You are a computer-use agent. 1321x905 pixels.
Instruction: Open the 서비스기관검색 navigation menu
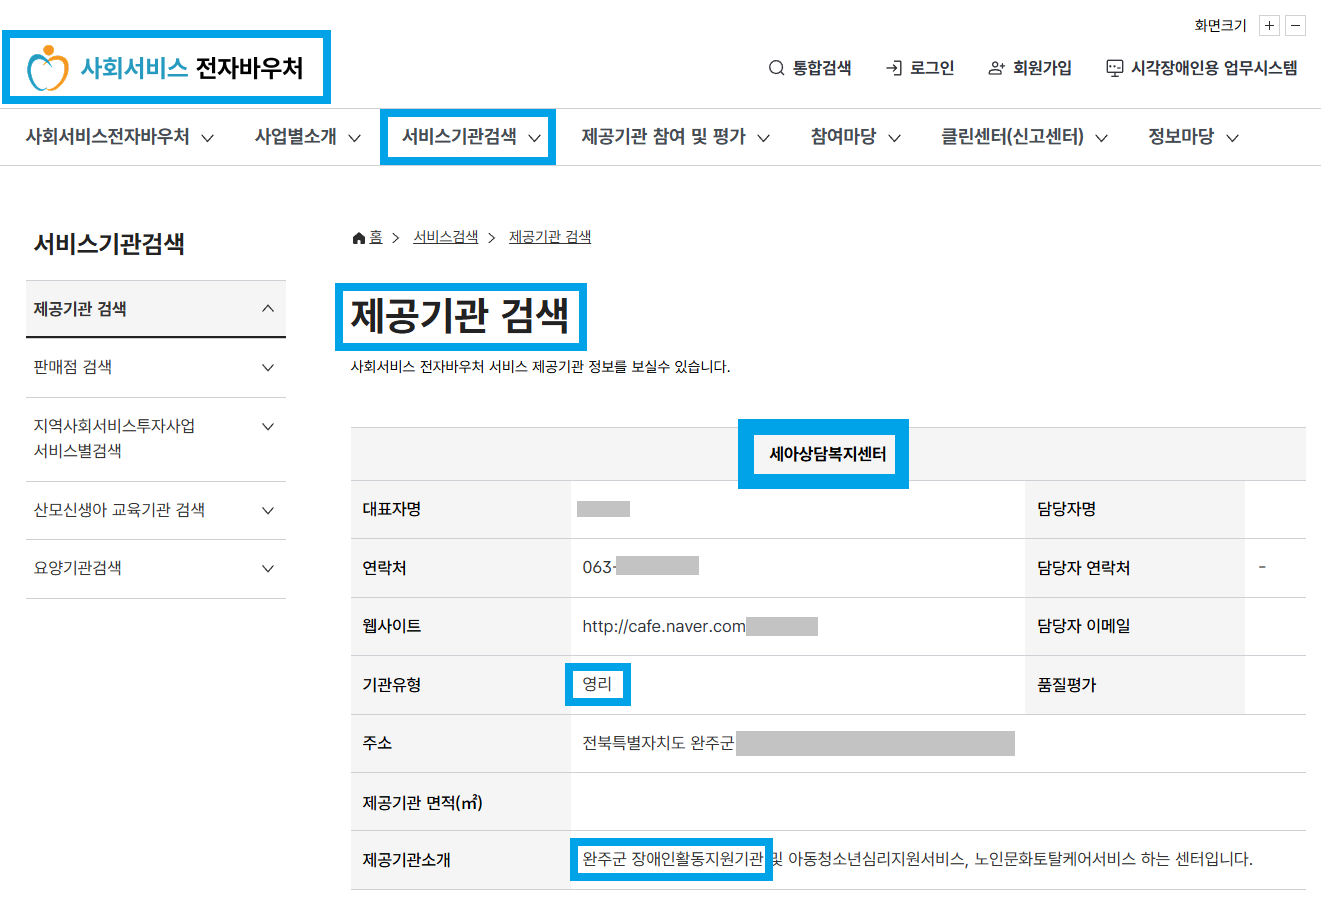click(467, 137)
